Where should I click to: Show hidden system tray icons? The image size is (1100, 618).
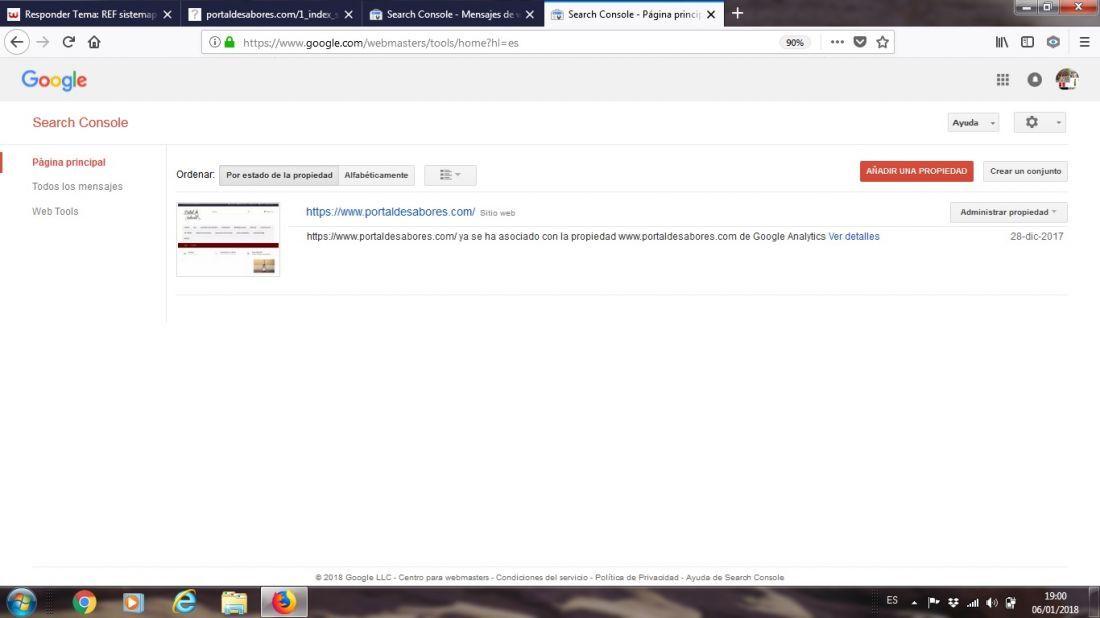(914, 603)
